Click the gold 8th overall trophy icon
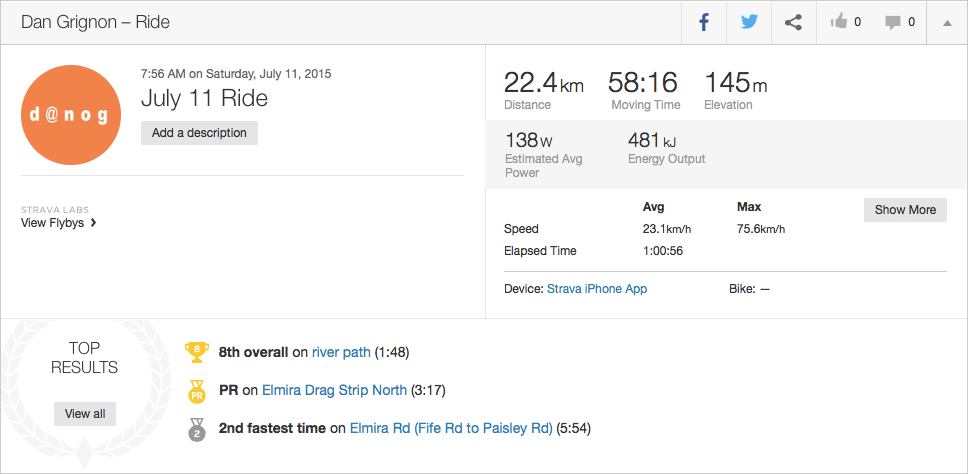Image resolution: width=970 pixels, height=474 pixels. (x=196, y=351)
